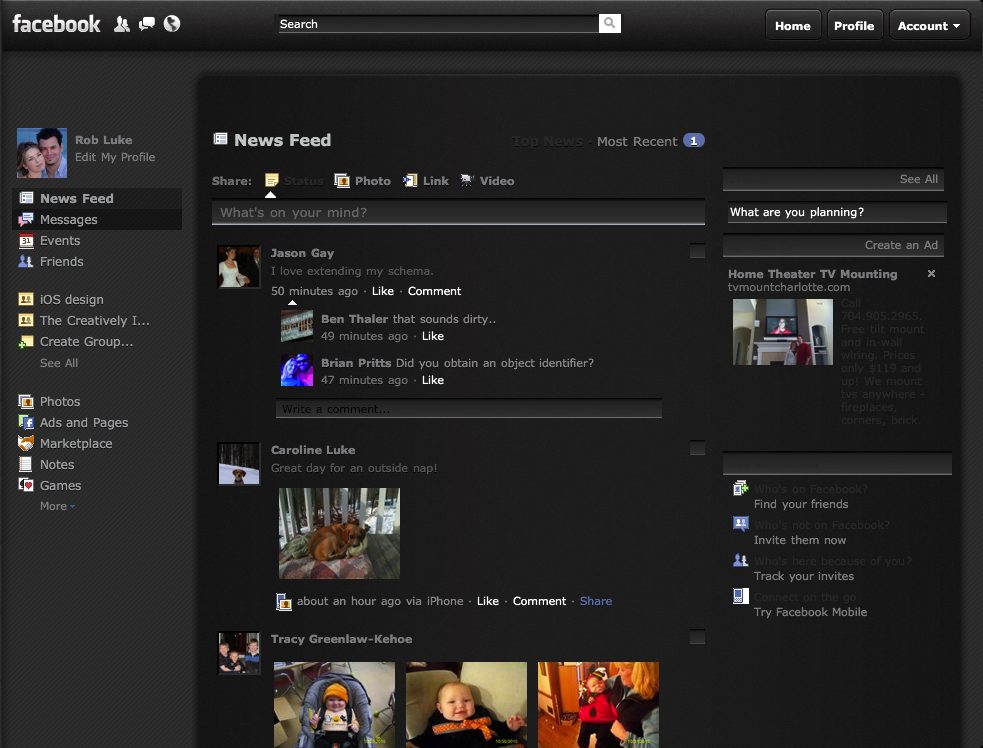Click the facebook logo
983x748 pixels.
pos(56,24)
